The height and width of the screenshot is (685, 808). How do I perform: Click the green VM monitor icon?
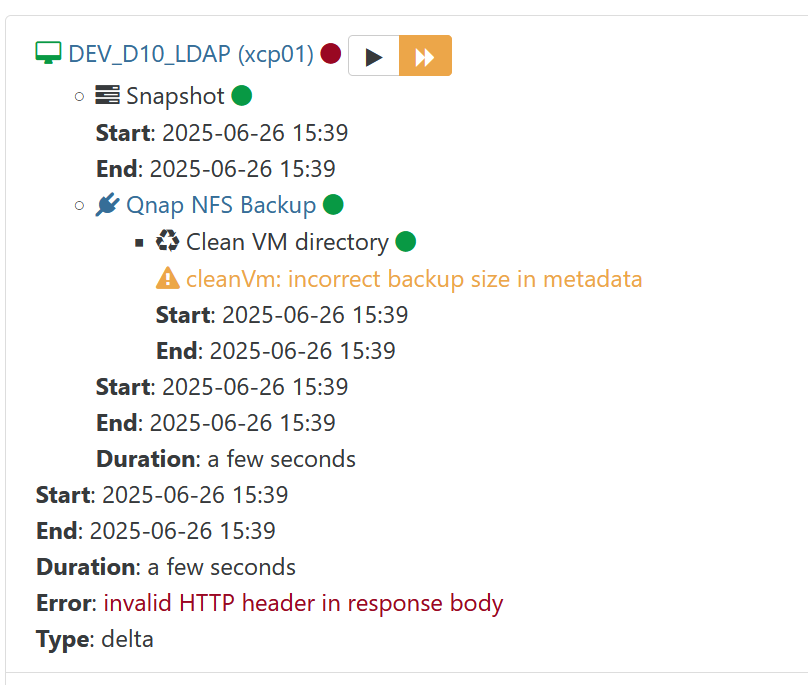pyautogui.click(x=48, y=53)
